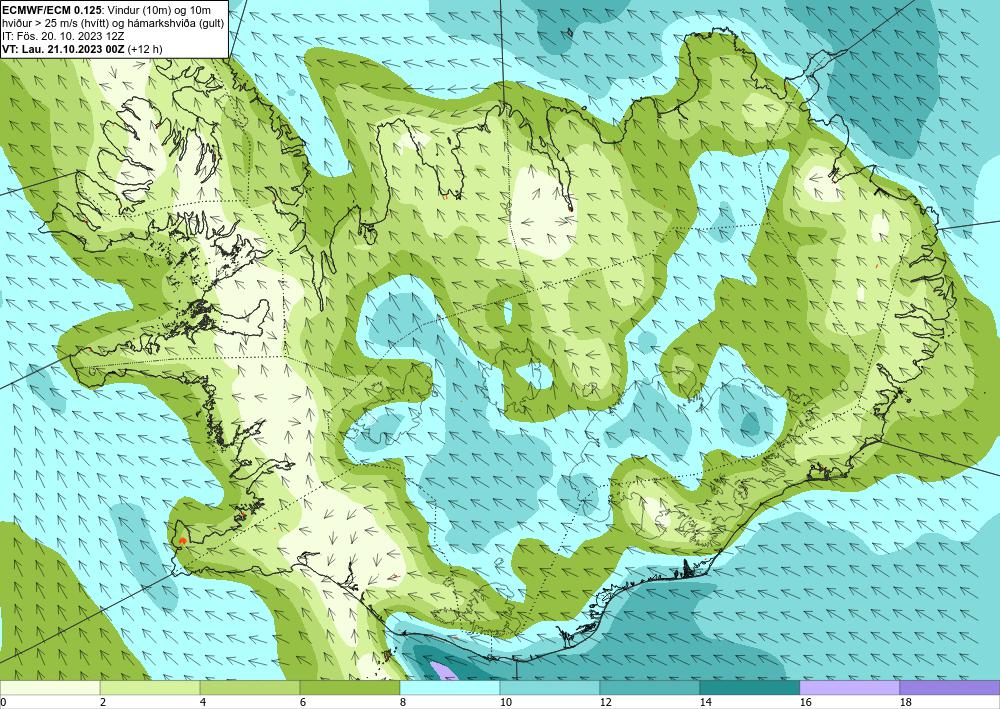Click the 14–16 m/s dark teal legend swatch
1000x709 pixels.
coord(749,687)
